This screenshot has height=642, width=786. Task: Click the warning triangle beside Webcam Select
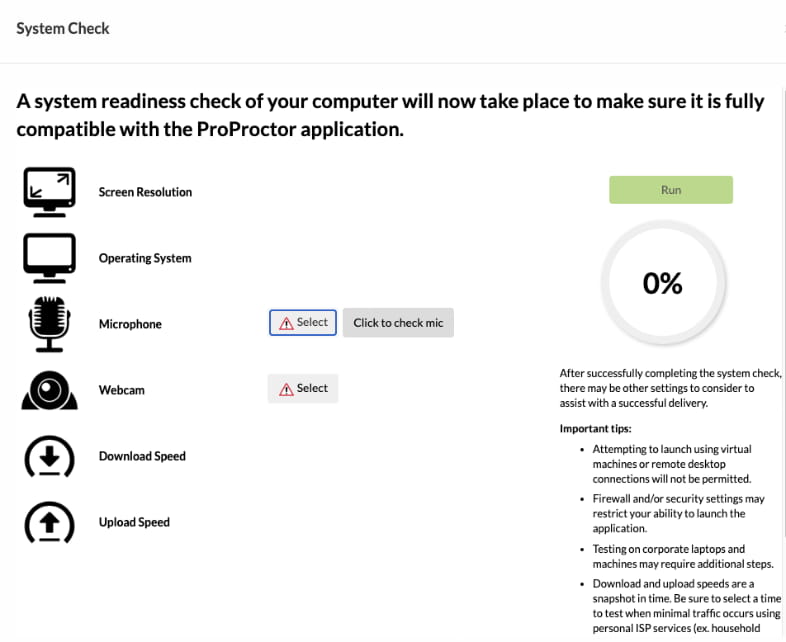click(x=286, y=389)
